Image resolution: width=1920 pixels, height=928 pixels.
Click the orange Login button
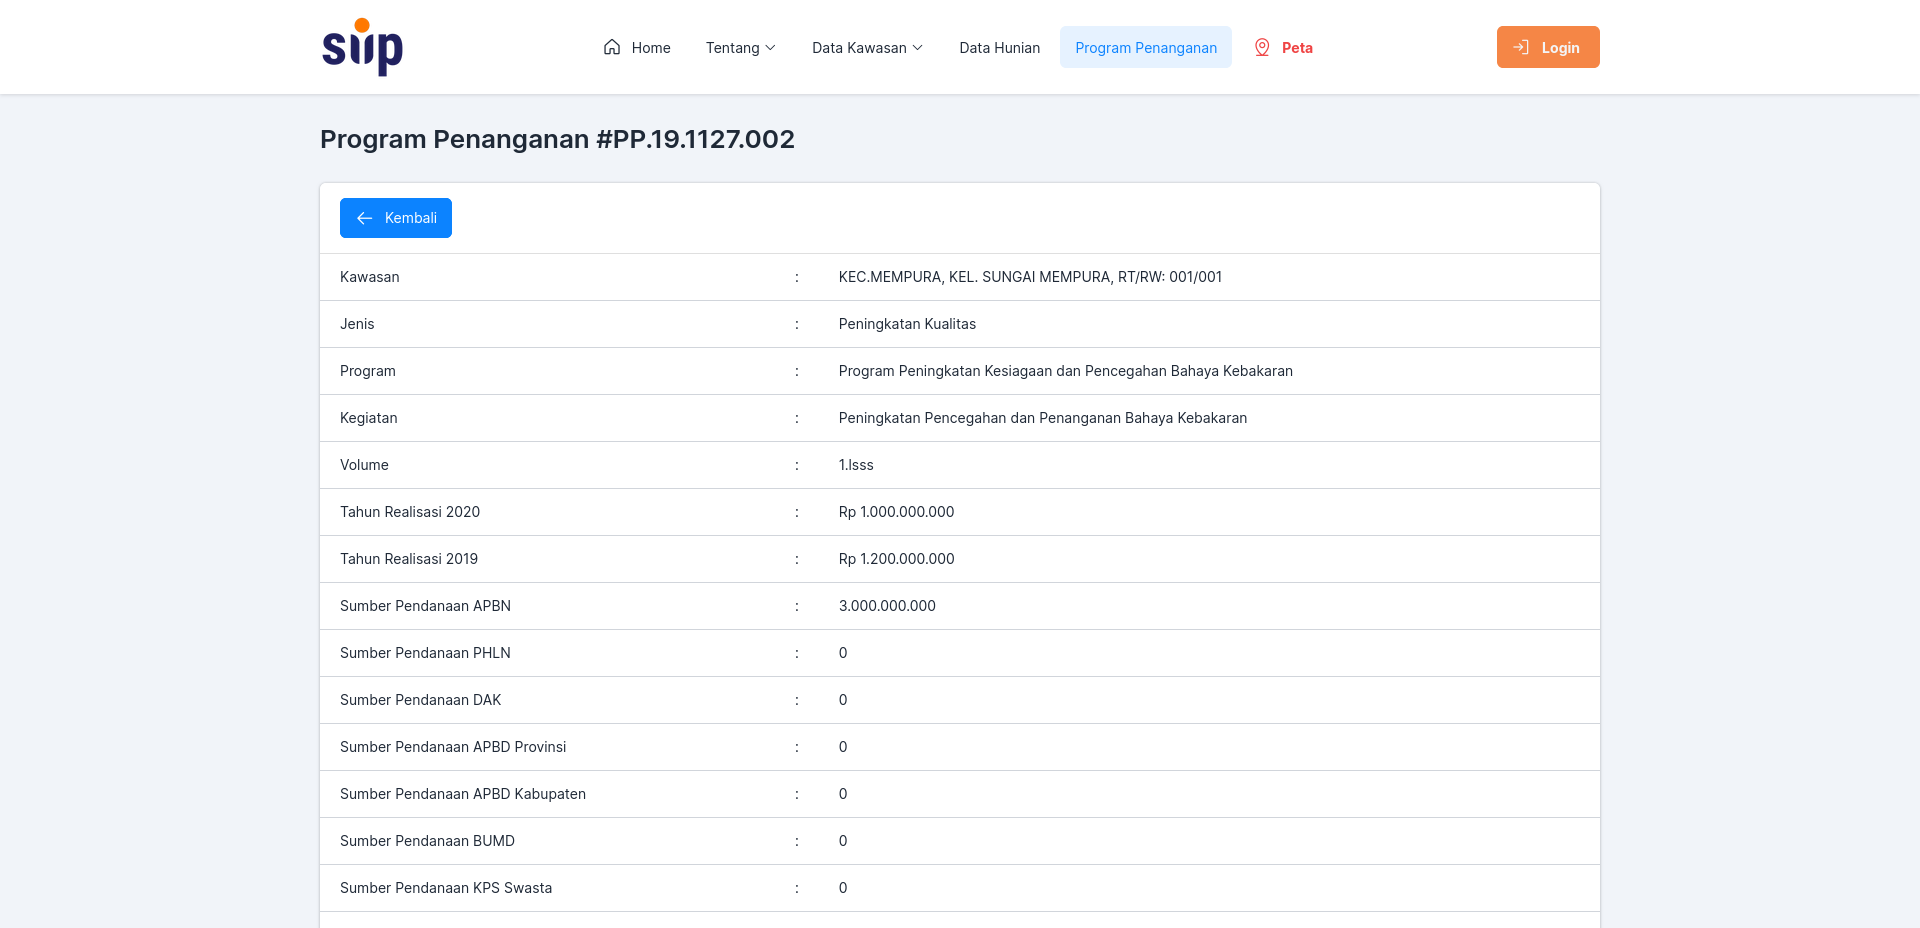[1548, 47]
